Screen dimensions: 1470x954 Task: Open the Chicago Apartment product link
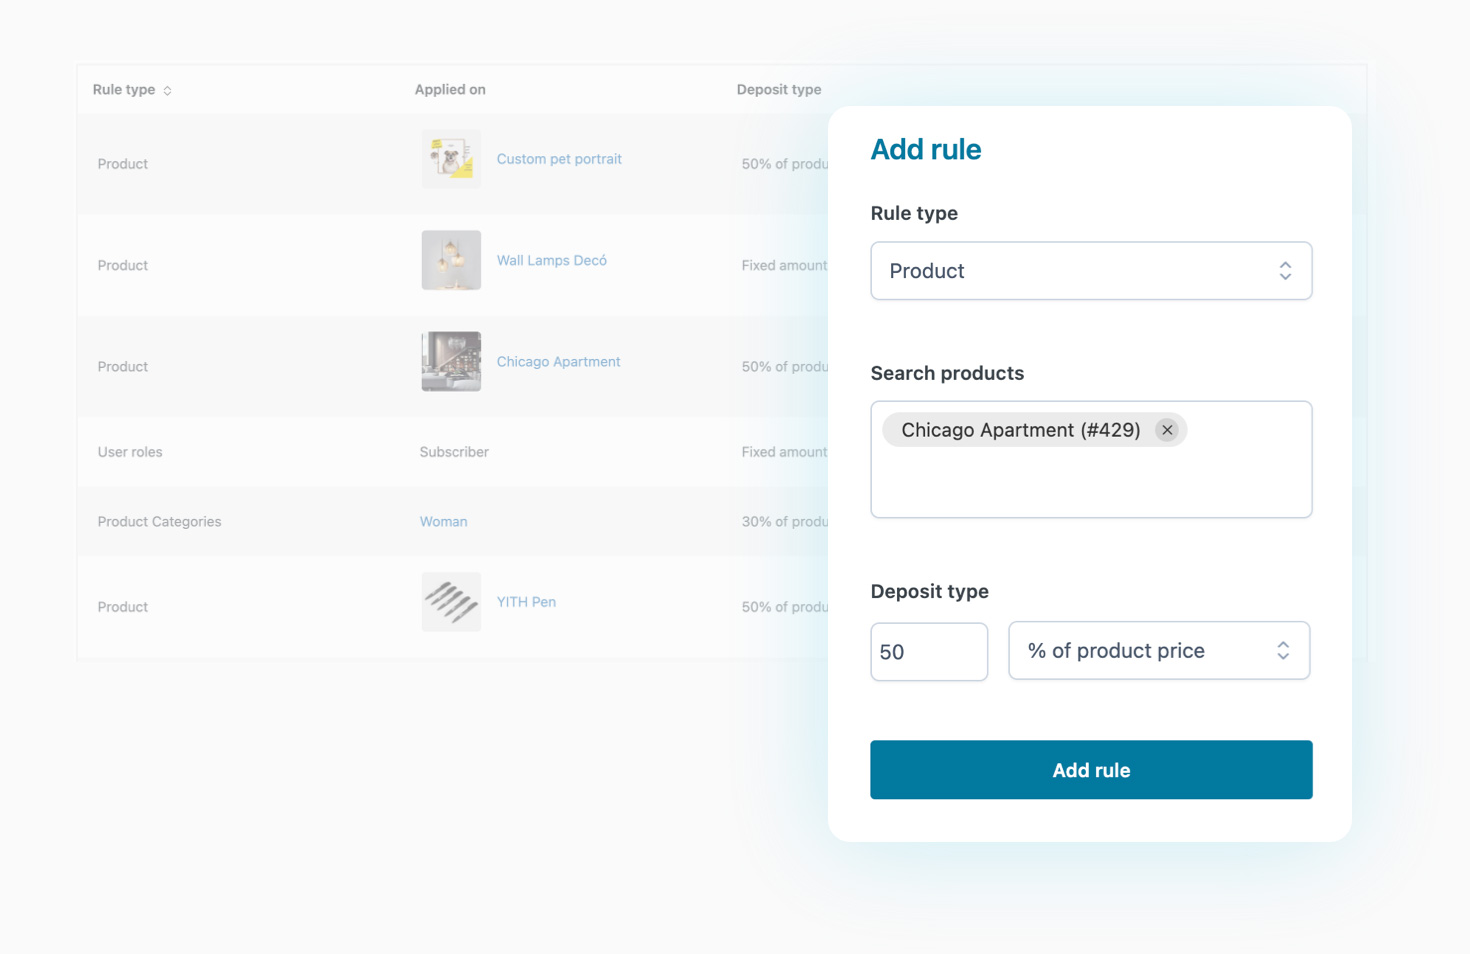click(558, 362)
